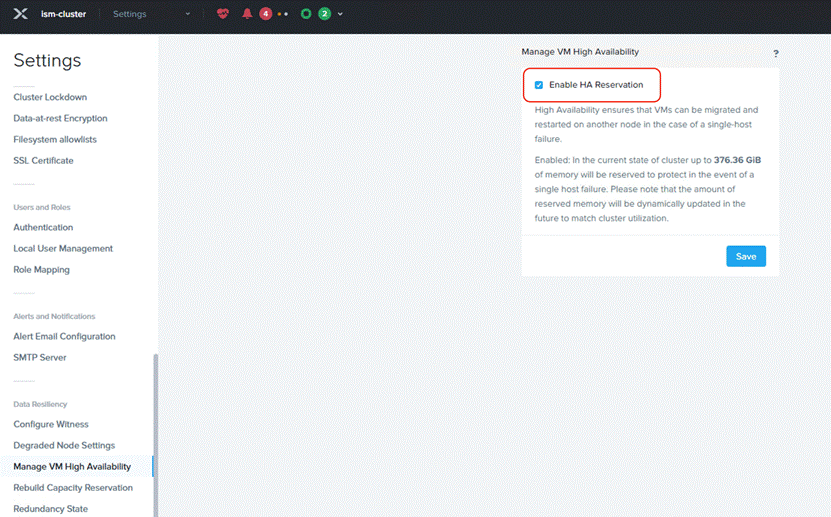Open SMTP Server settings
The width and height of the screenshot is (831, 517).
pyautogui.click(x=40, y=358)
